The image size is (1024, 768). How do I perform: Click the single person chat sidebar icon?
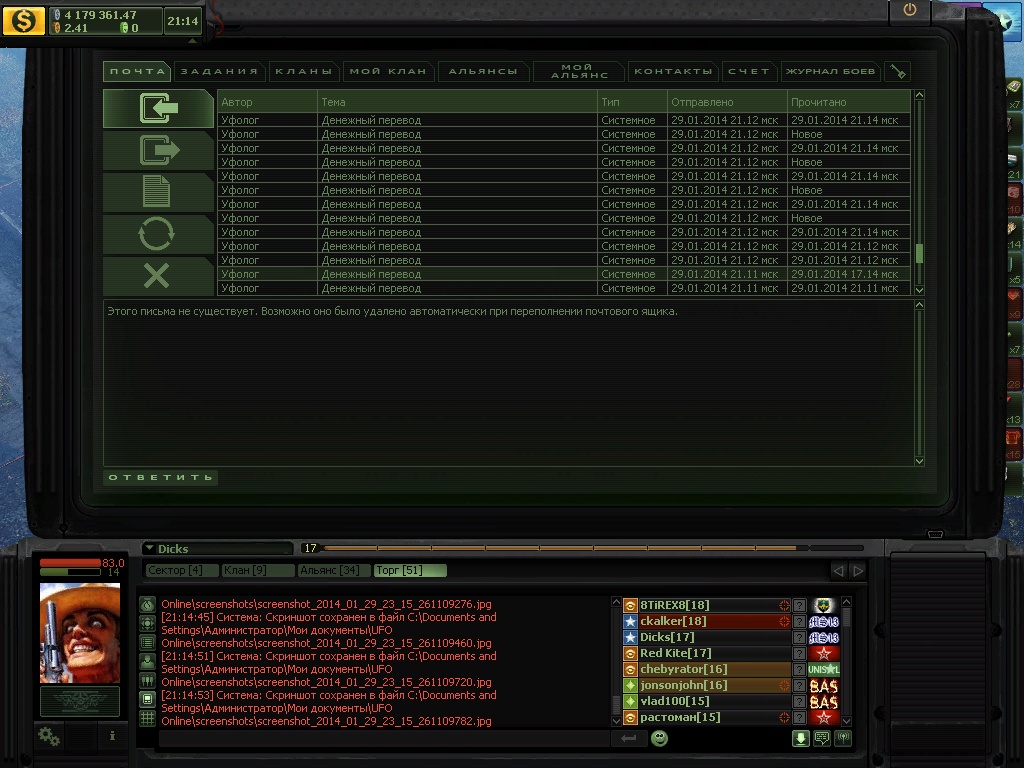click(x=148, y=662)
